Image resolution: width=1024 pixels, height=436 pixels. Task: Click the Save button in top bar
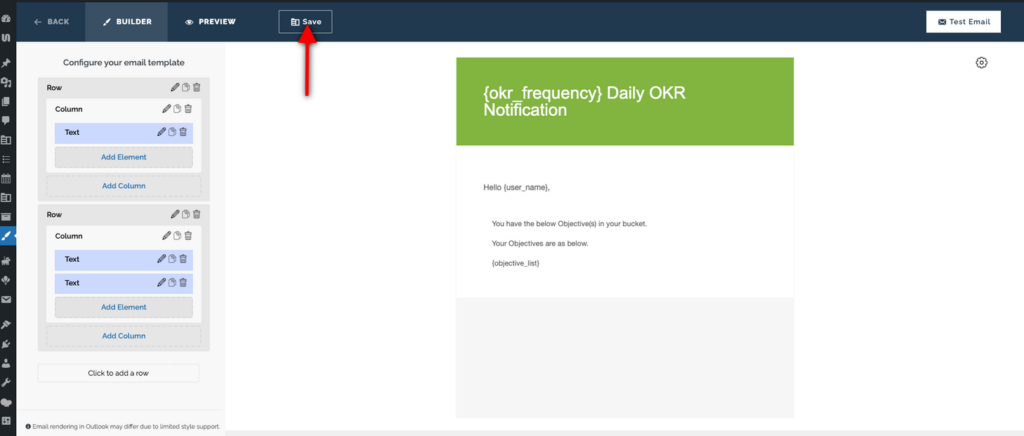[305, 21]
